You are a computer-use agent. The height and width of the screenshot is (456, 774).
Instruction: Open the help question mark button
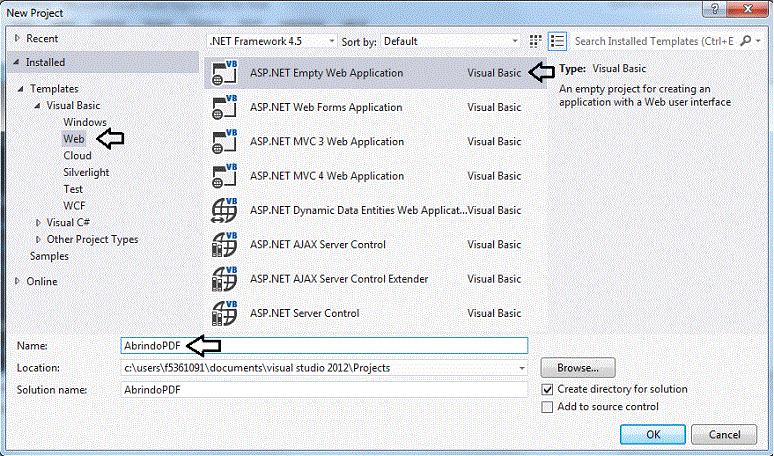(716, 8)
